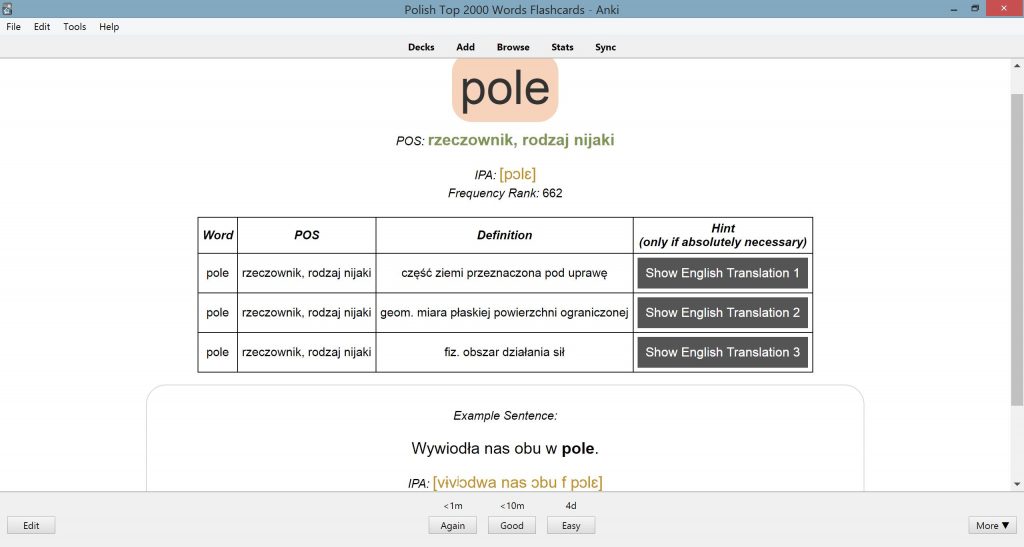The width and height of the screenshot is (1024, 547).
Task: Click the '4d' interval label above Easy
Action: (571, 506)
